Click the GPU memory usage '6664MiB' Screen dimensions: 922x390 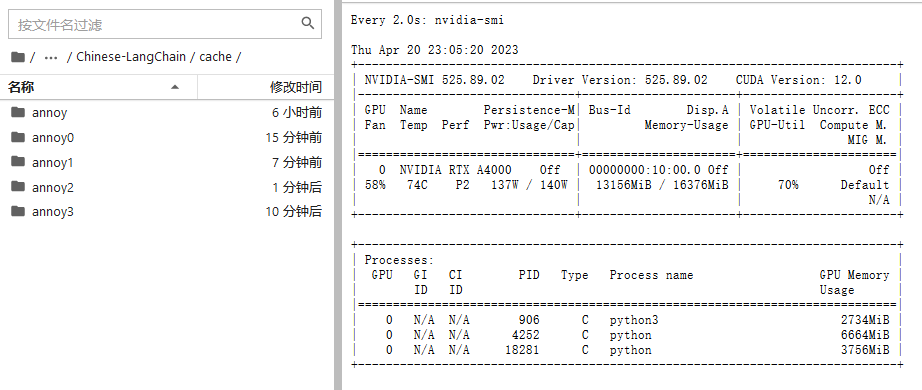(864, 335)
